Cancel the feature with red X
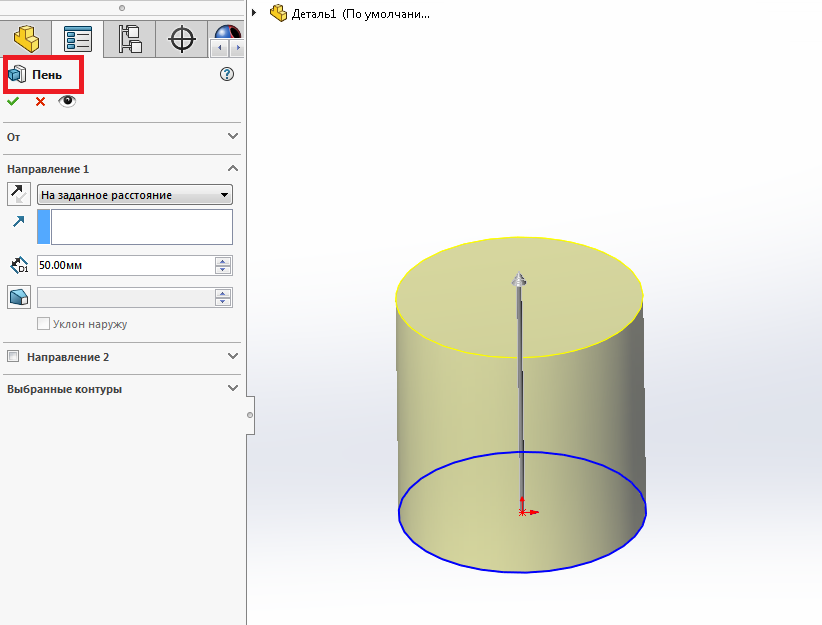822x625 pixels. click(x=40, y=102)
